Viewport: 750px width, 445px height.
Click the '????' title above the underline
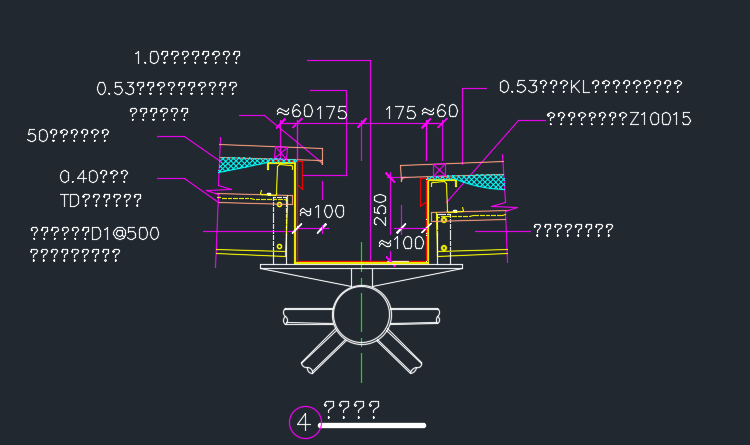tap(352, 409)
